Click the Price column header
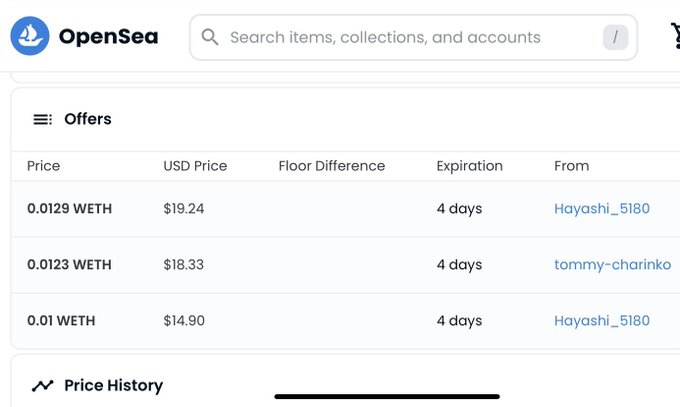Screen dimensions: 680x407 [44, 166]
